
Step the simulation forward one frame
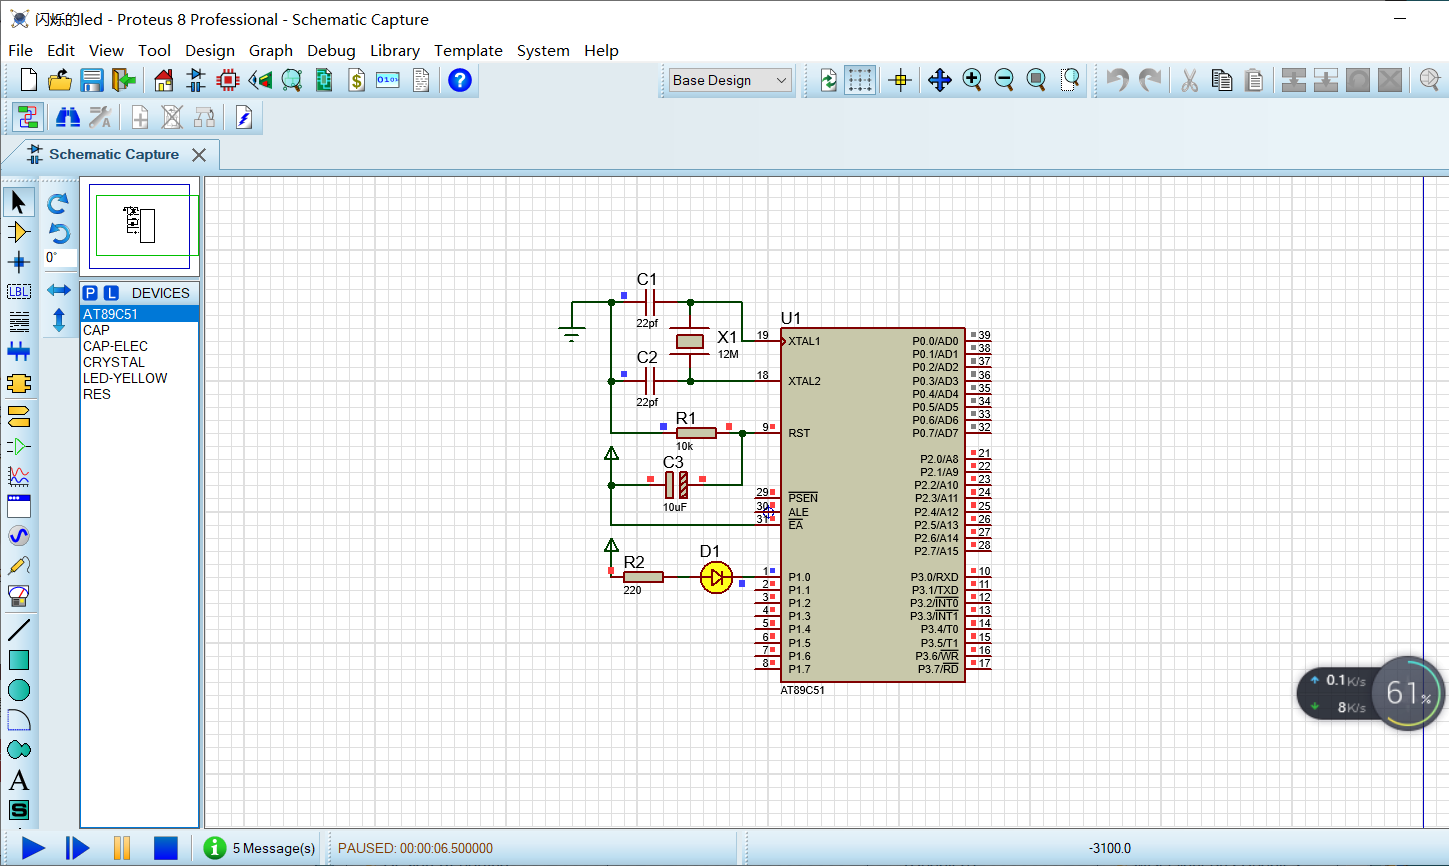click(x=78, y=848)
